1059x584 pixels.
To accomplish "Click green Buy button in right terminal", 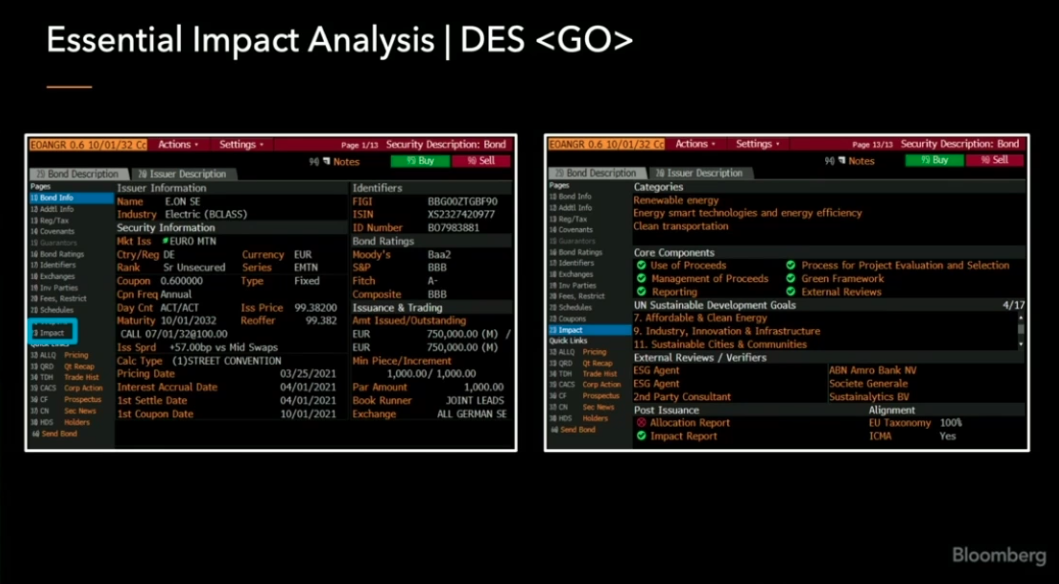I will (934, 161).
